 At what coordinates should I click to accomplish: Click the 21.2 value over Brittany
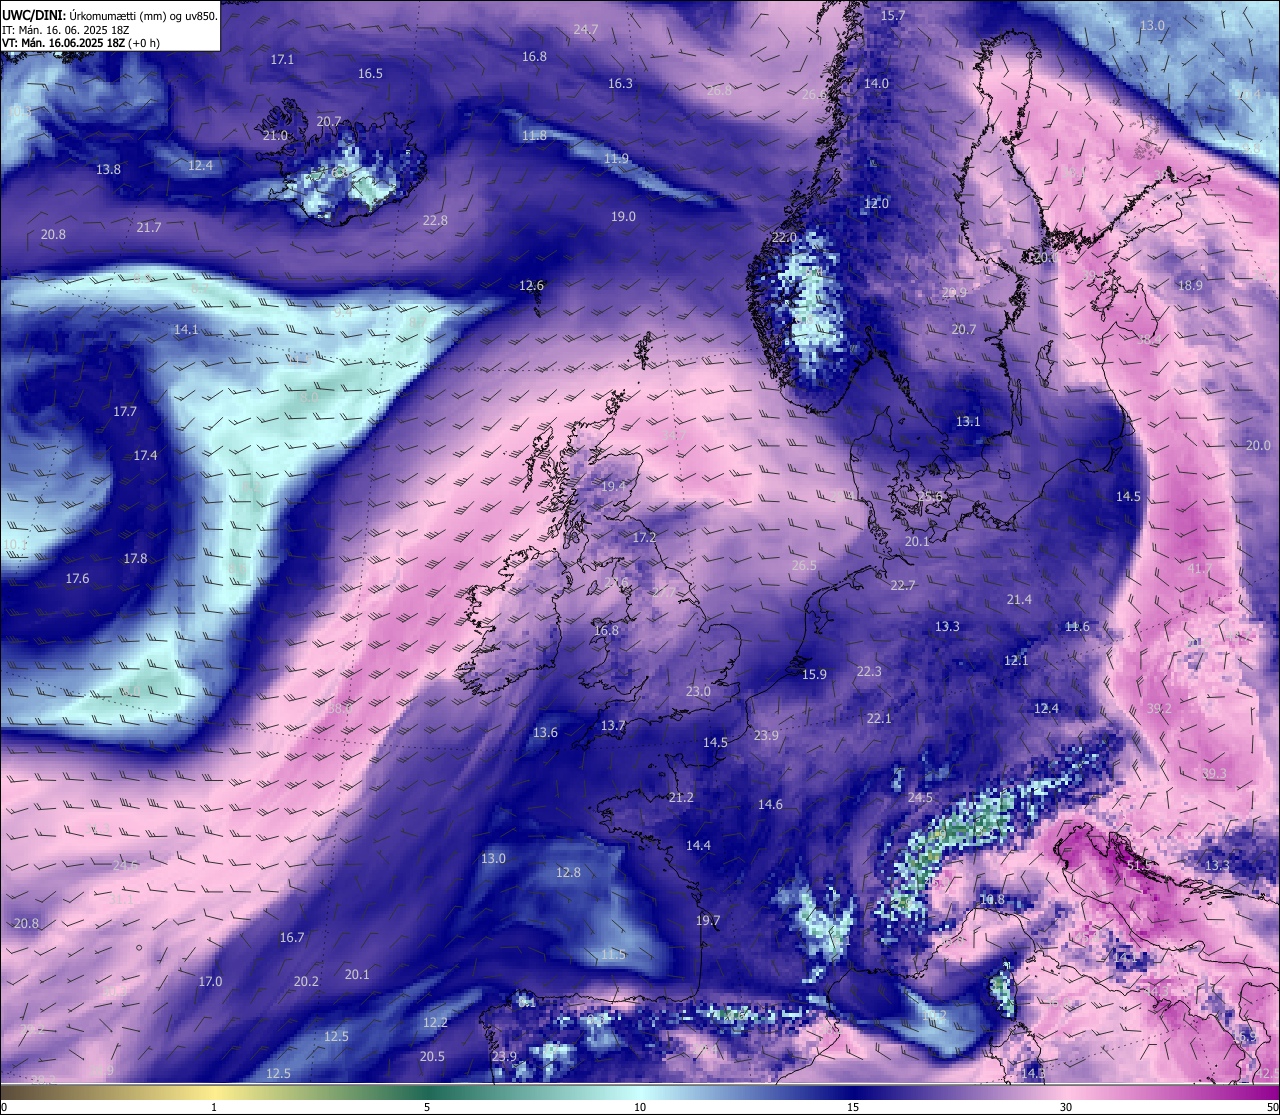pyautogui.click(x=681, y=797)
